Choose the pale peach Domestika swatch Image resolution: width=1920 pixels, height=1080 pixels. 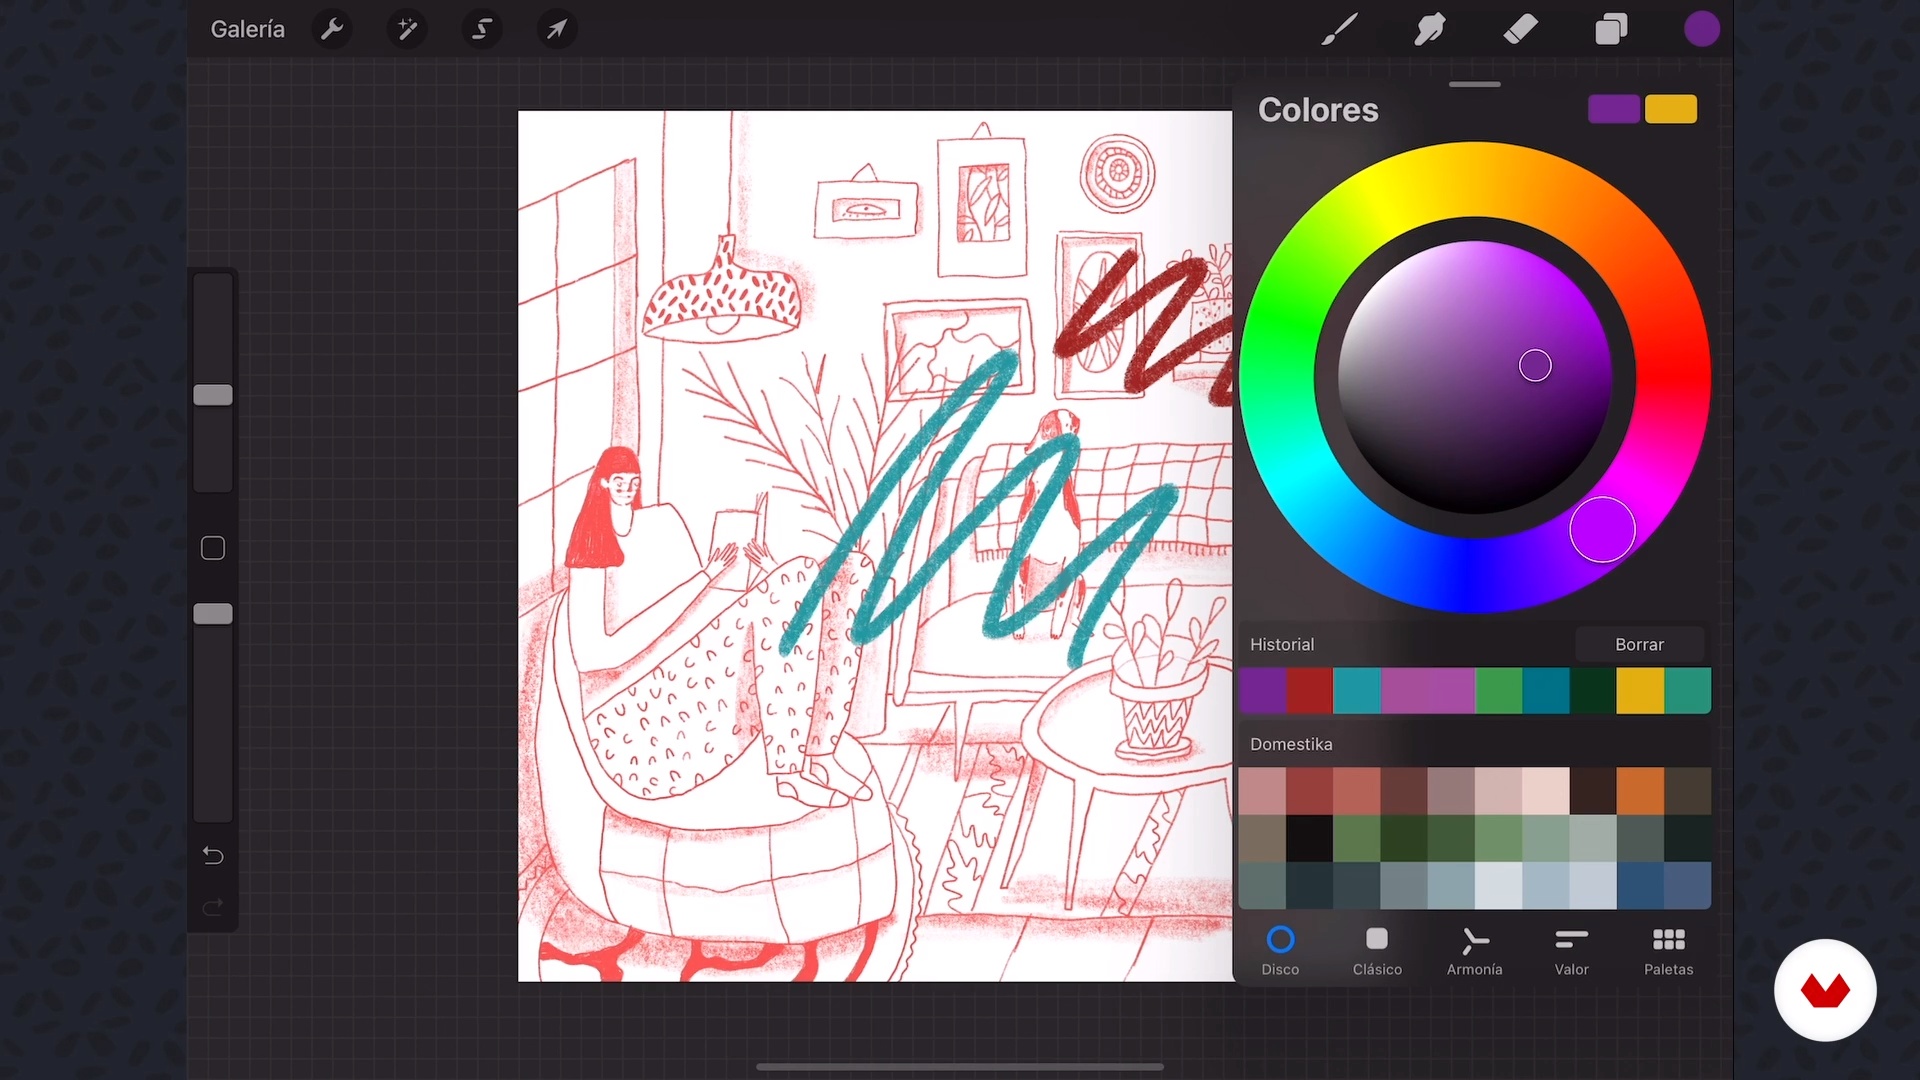tap(1546, 791)
